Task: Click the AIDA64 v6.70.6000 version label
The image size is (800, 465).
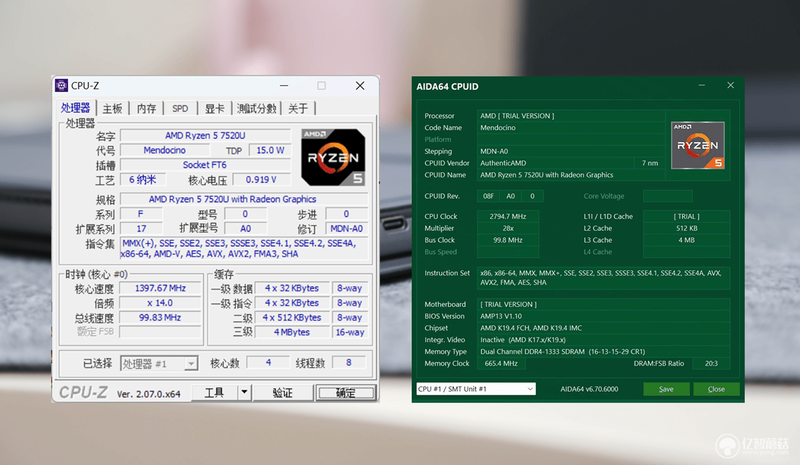Action: coord(589,389)
